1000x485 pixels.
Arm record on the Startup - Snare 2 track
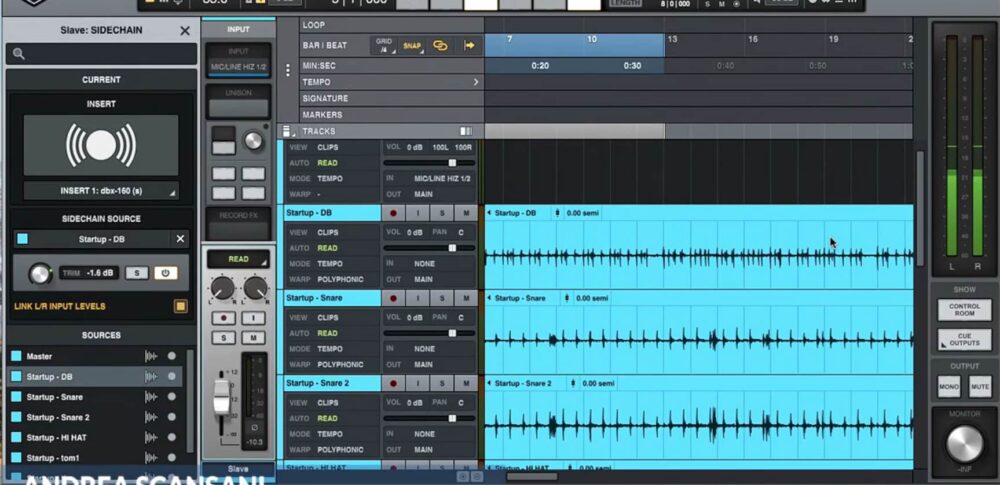pos(393,384)
